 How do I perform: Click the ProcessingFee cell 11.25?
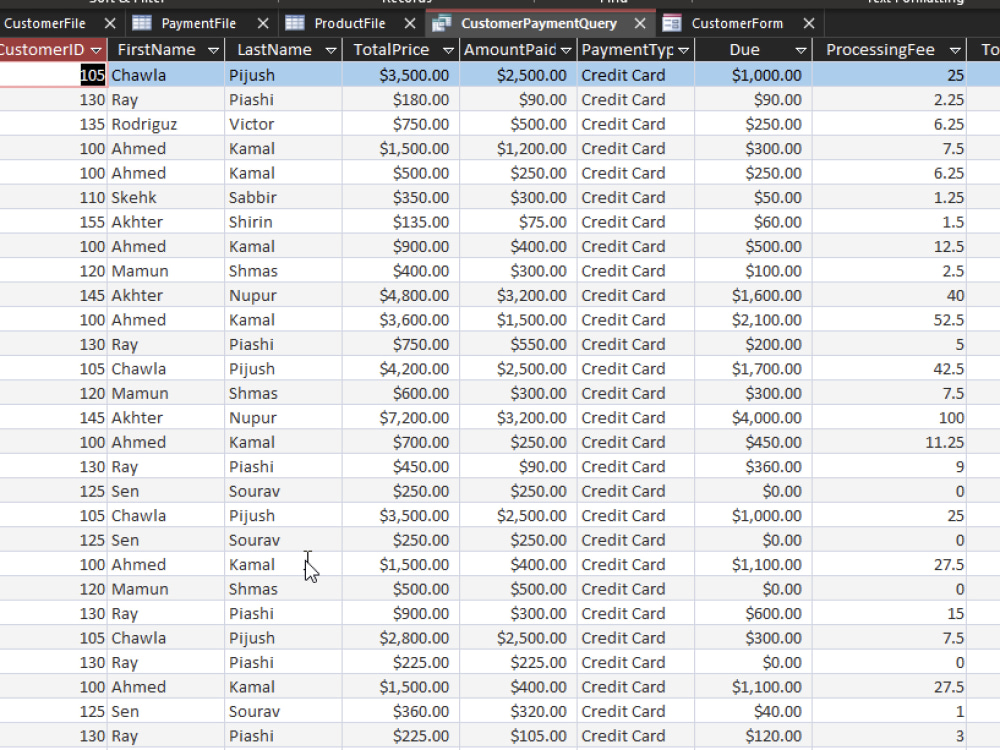(x=889, y=443)
